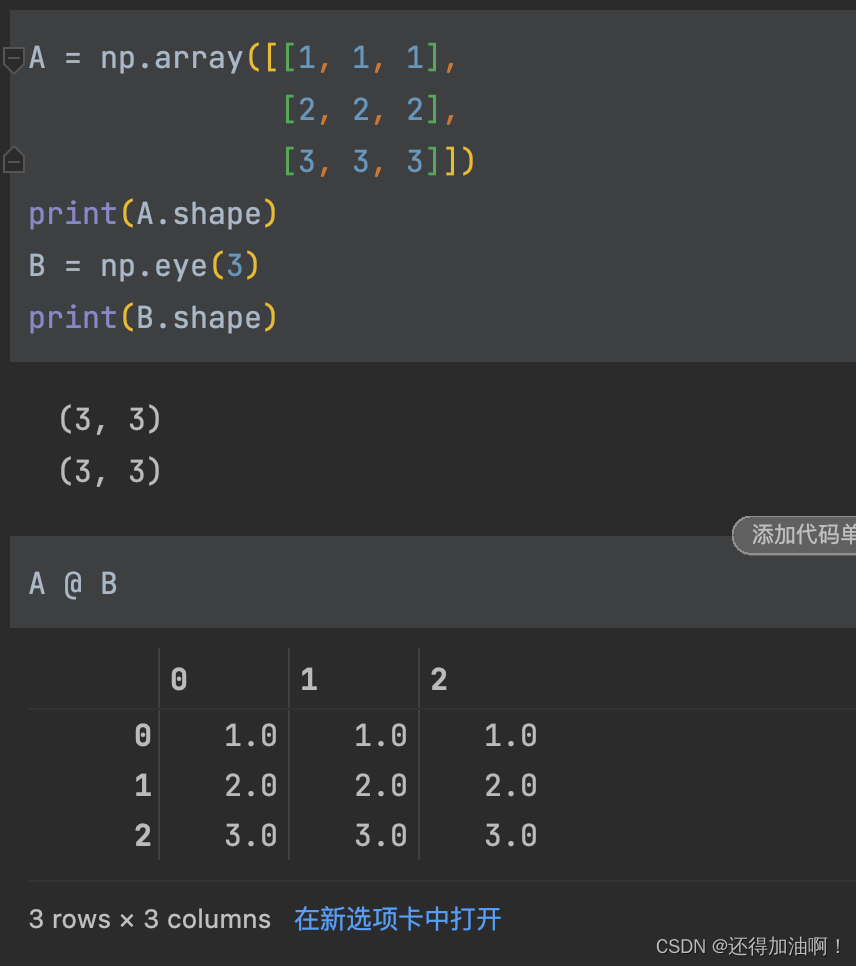Click the fold end marker beside [3, 3, 3]
856x966 pixels.
(14, 160)
